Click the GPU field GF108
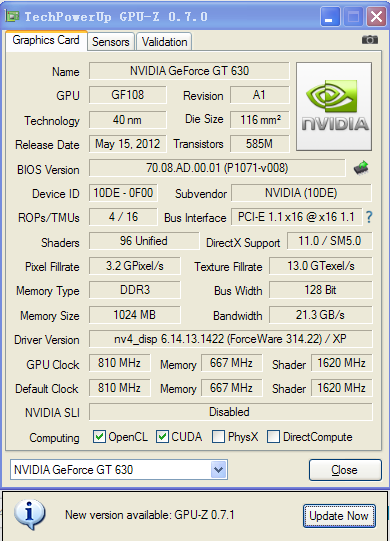This screenshot has width=390, height=541. 128,95
